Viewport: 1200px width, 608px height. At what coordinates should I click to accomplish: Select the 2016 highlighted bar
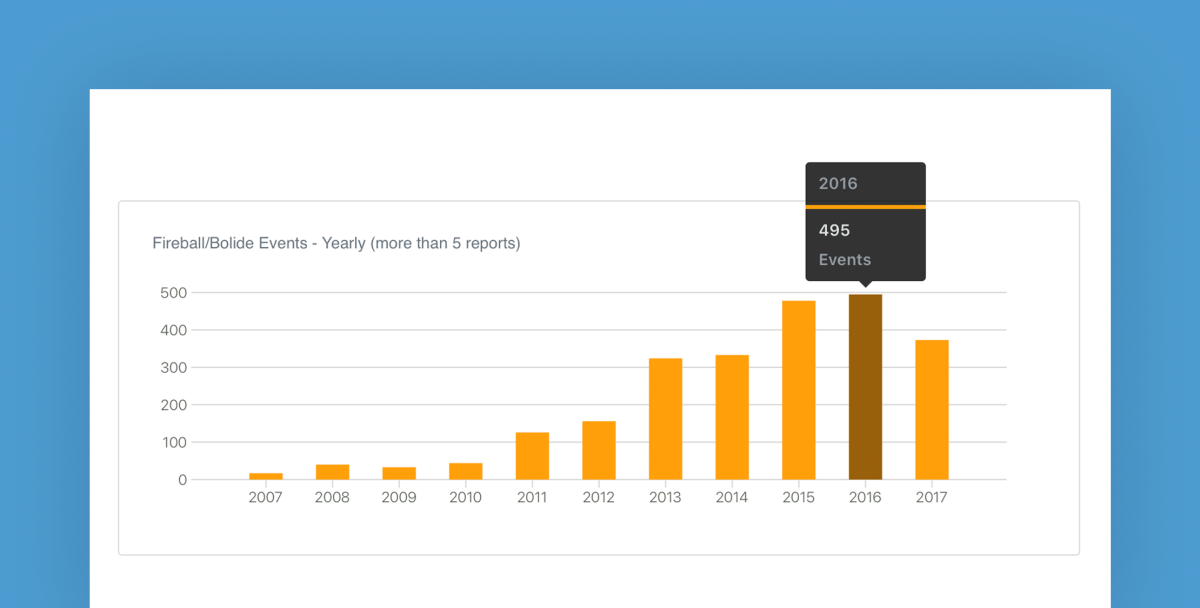865,390
